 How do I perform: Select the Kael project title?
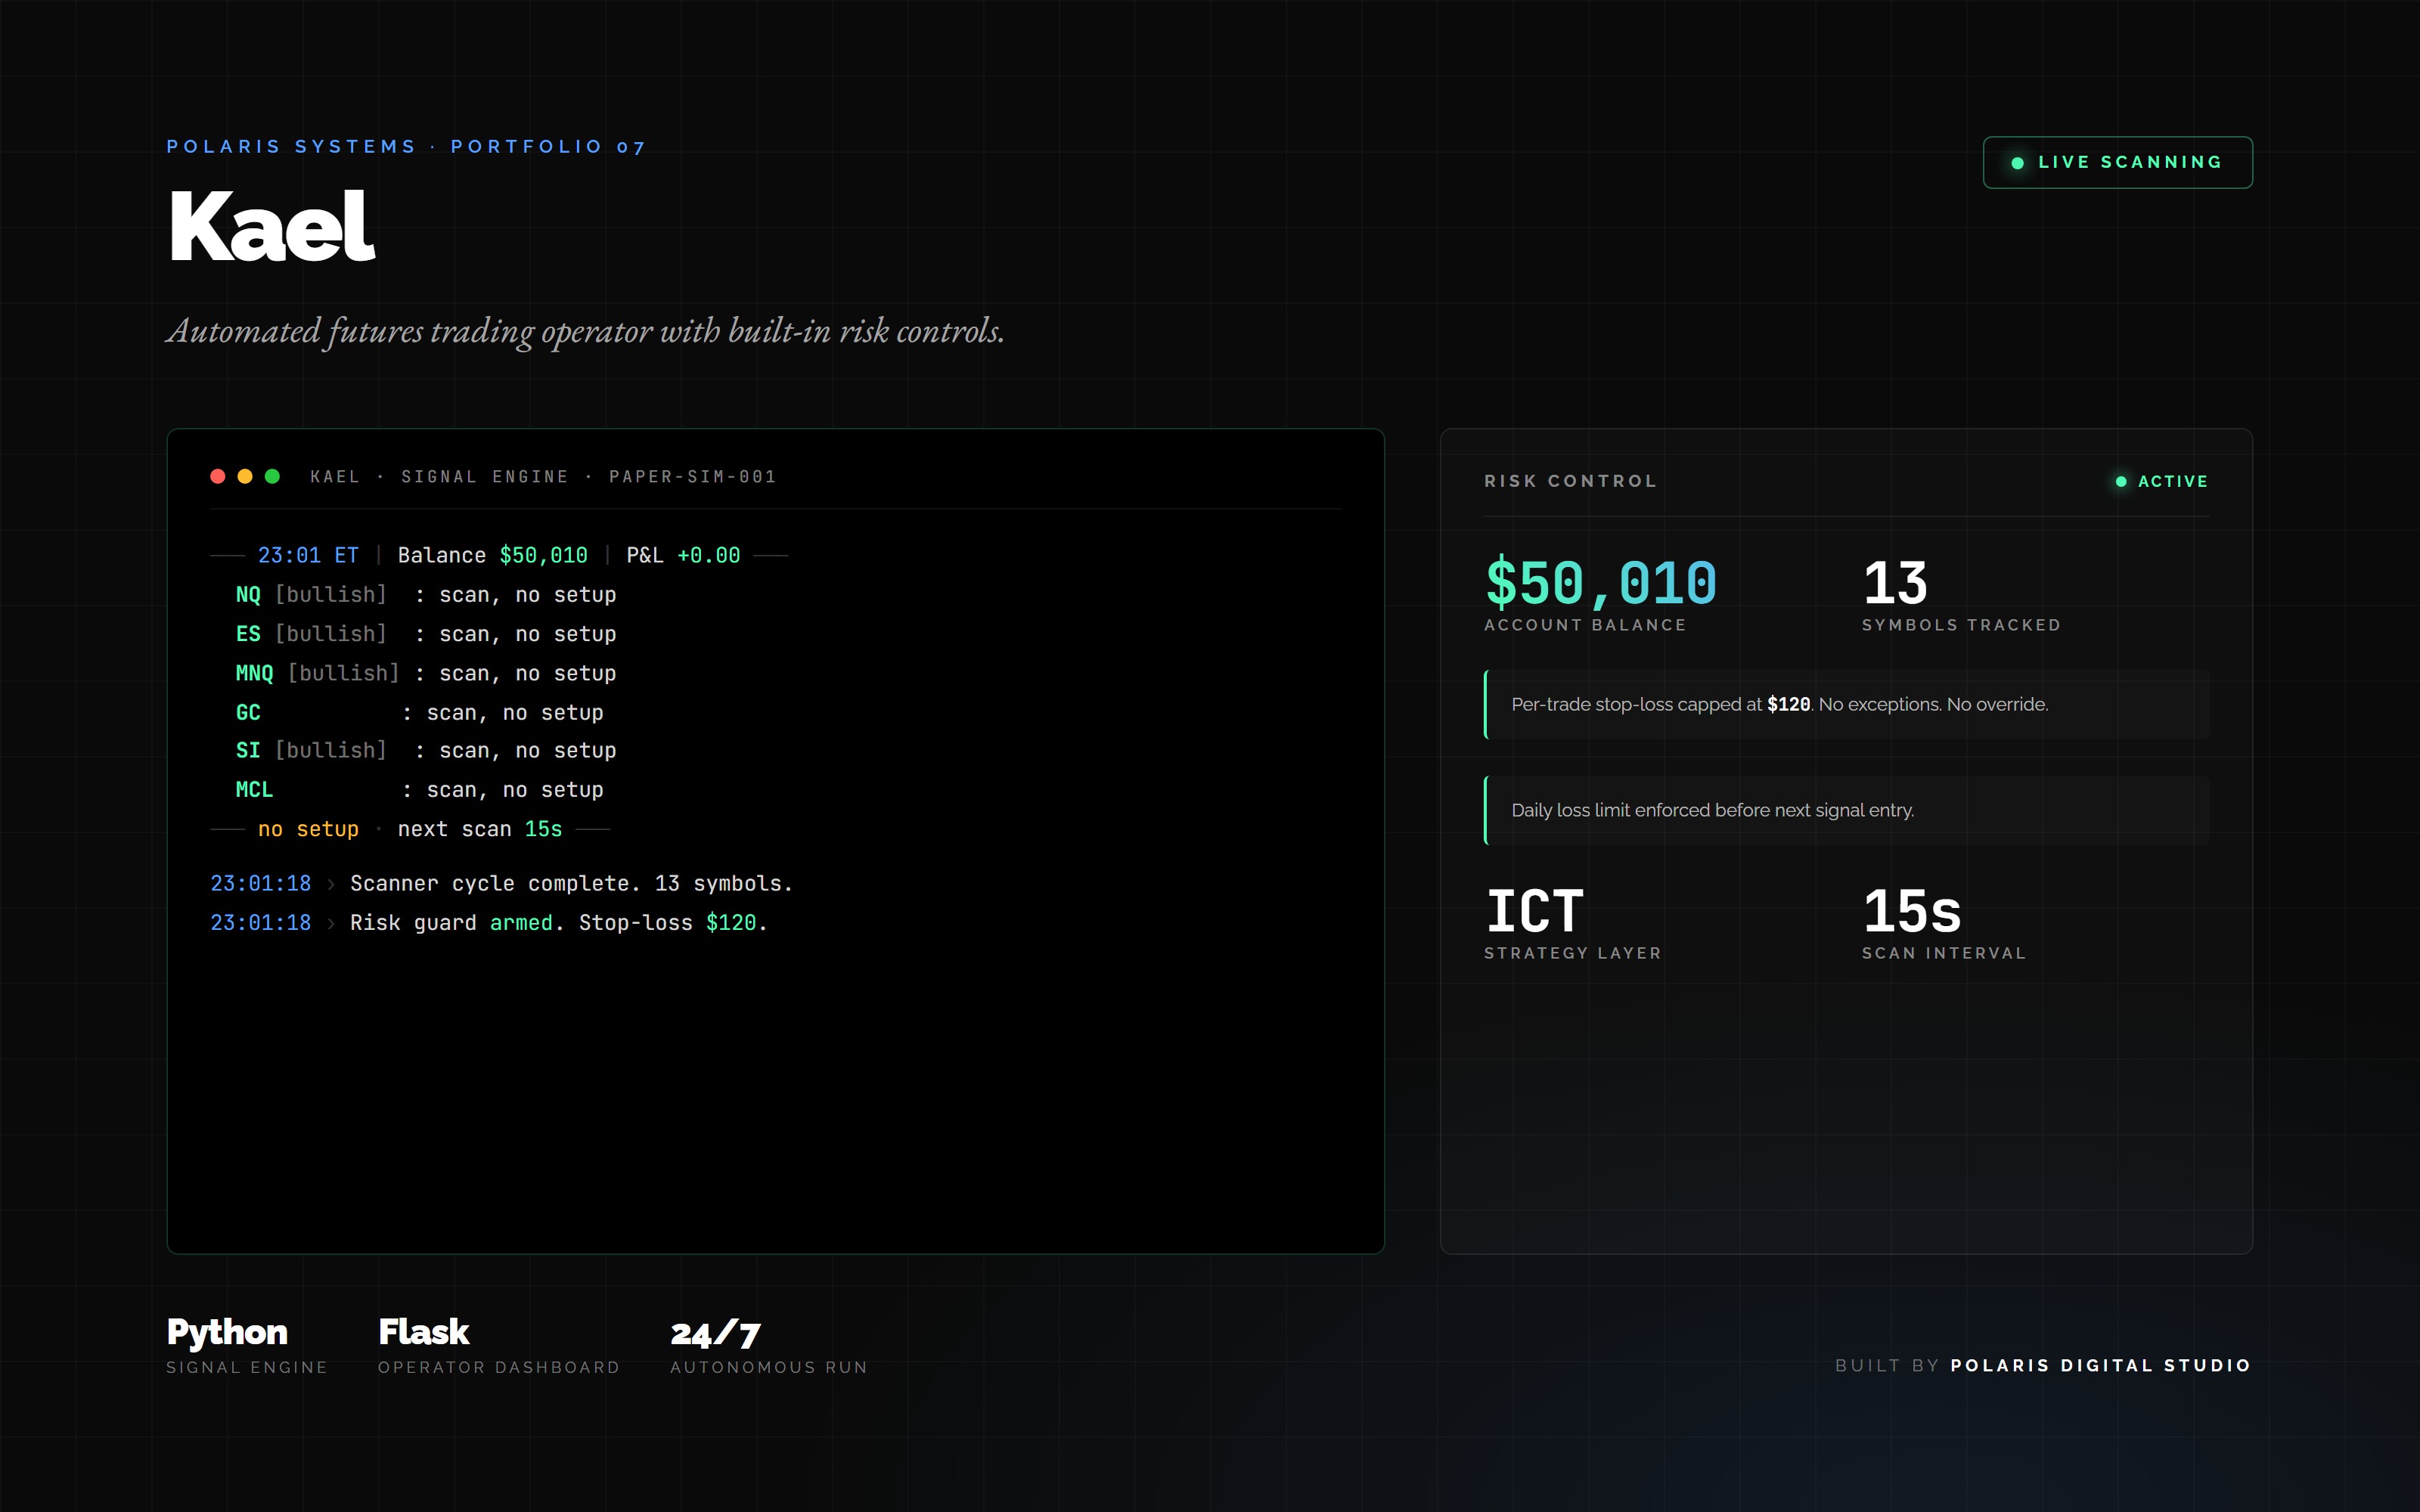pos(271,227)
